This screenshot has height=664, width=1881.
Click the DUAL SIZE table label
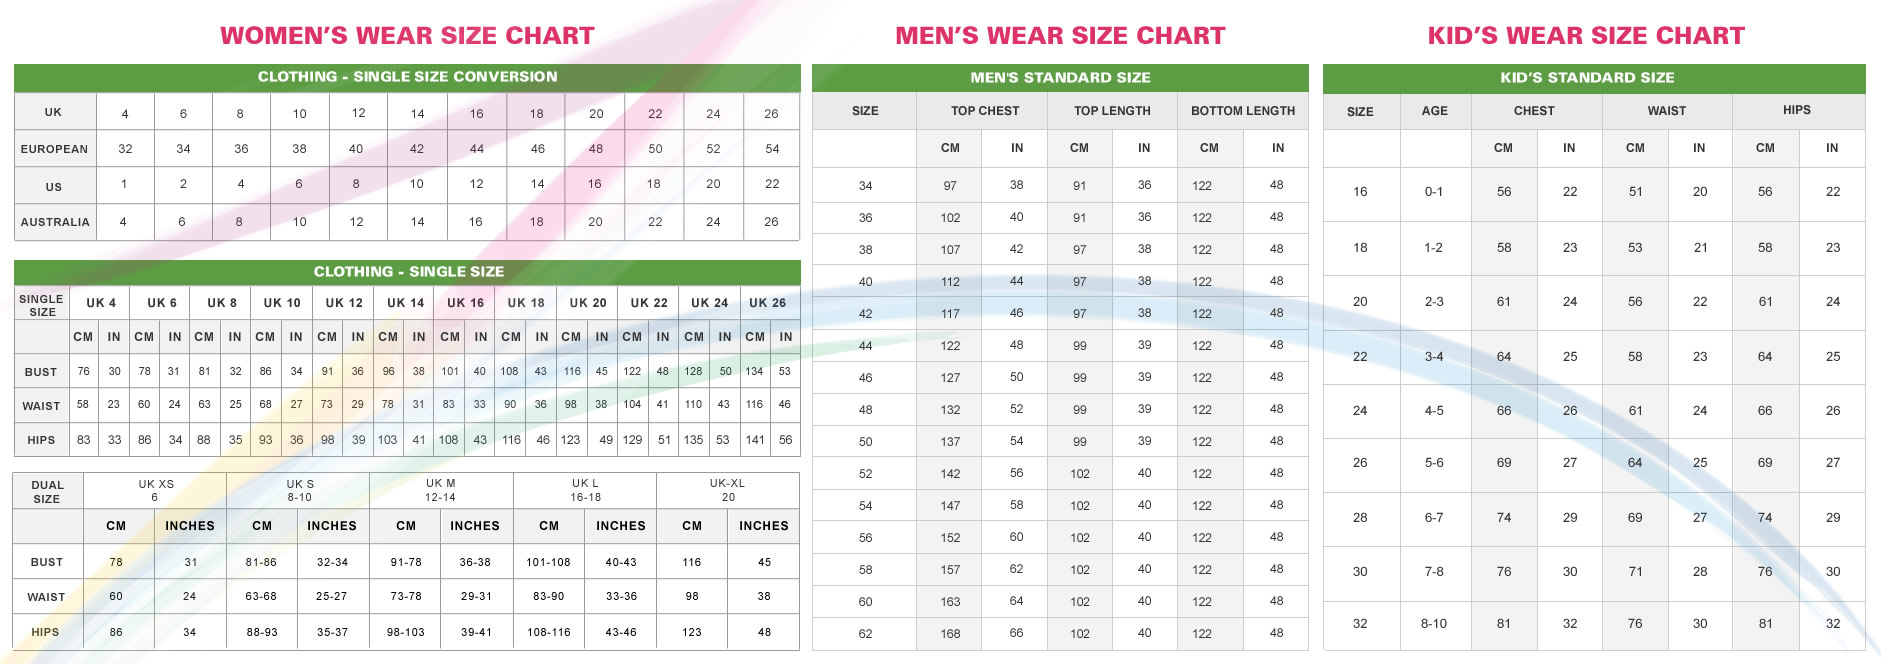(47, 492)
